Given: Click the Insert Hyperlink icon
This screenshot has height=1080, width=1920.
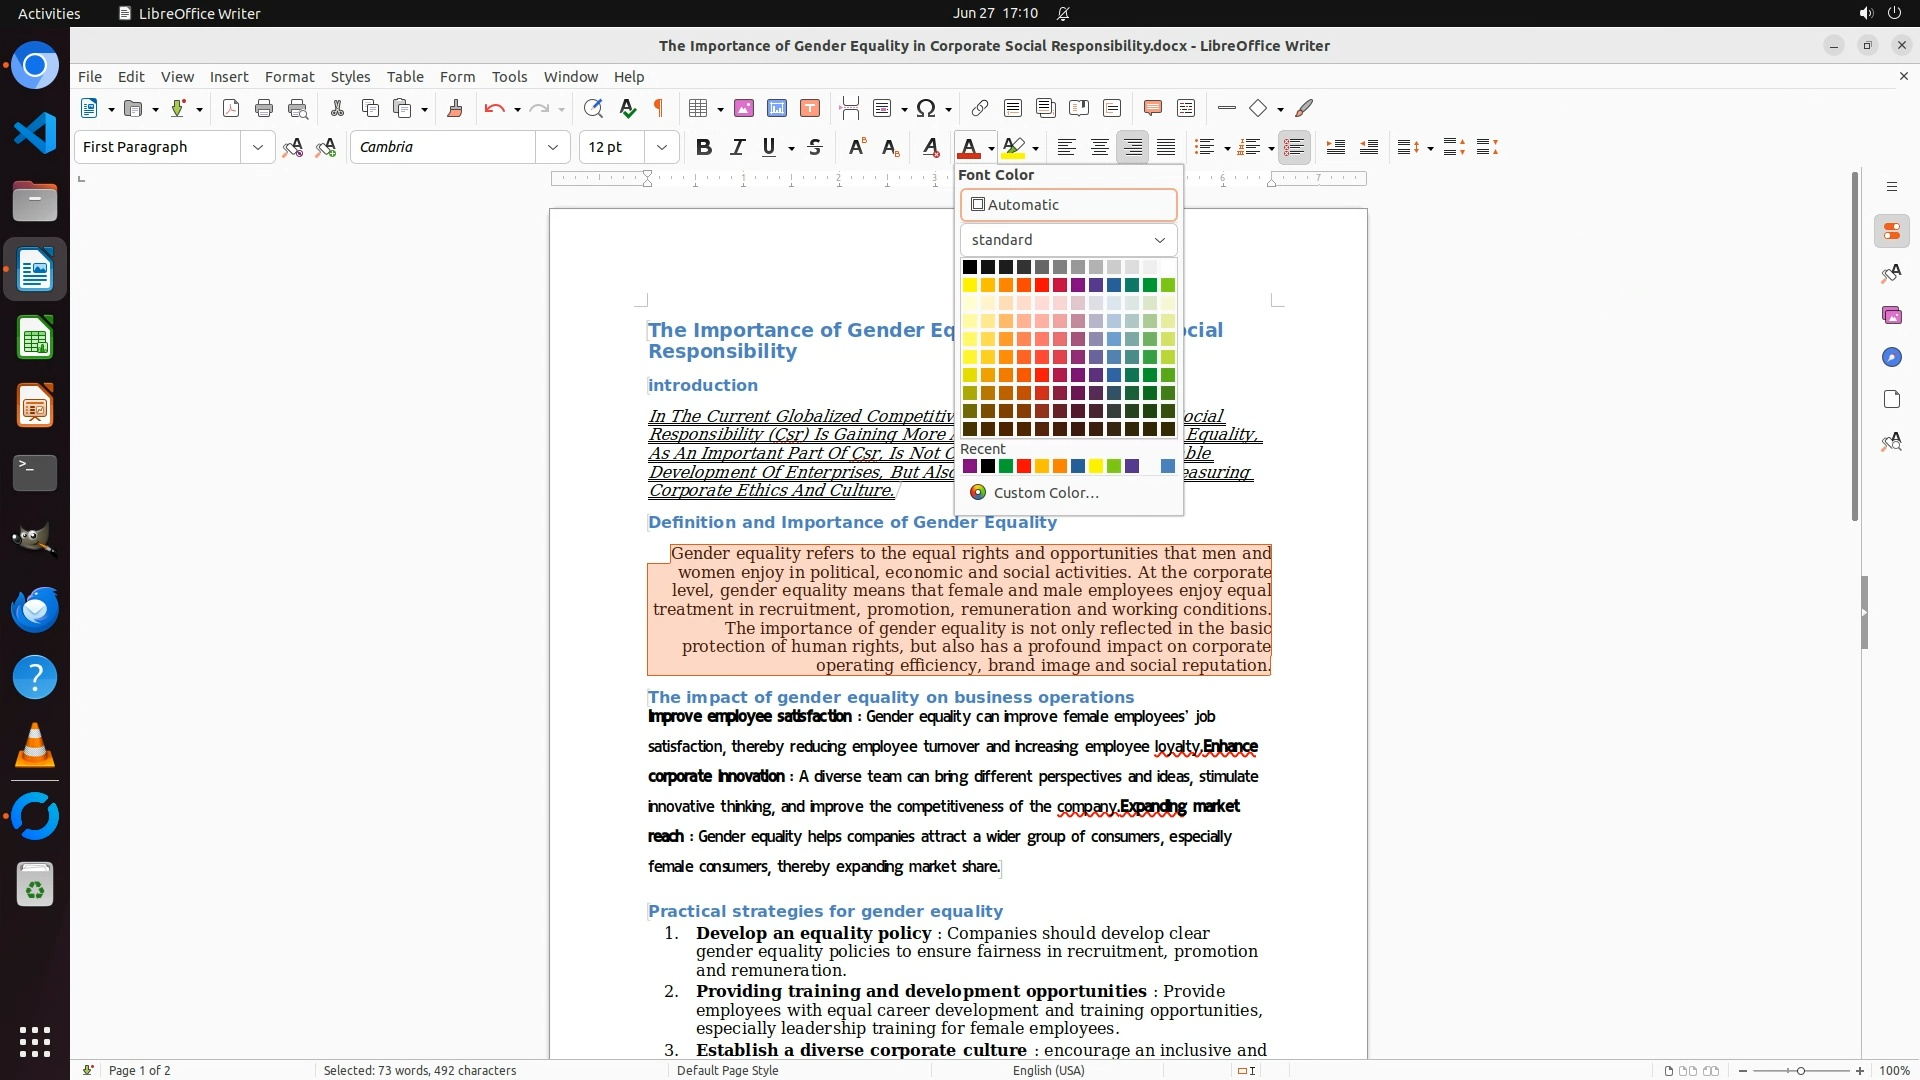Looking at the screenshot, I should click(x=980, y=109).
